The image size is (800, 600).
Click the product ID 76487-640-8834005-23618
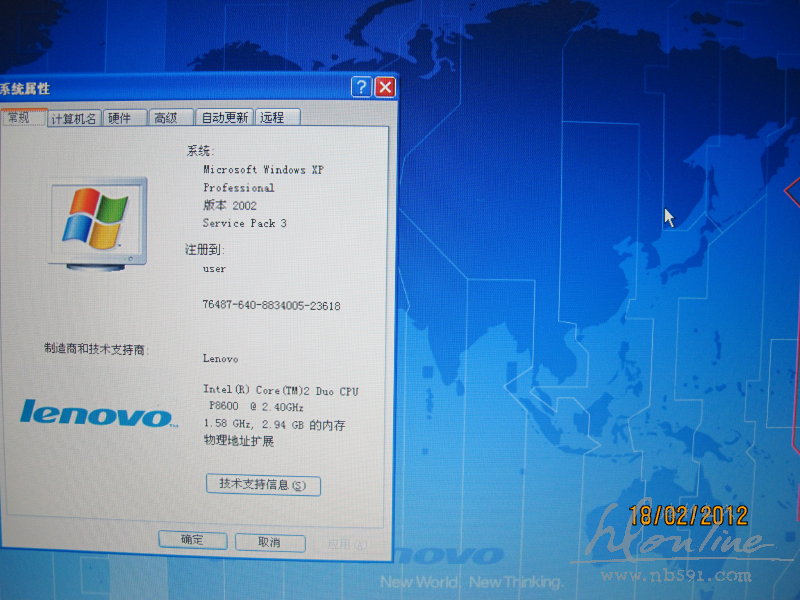[x=271, y=305]
